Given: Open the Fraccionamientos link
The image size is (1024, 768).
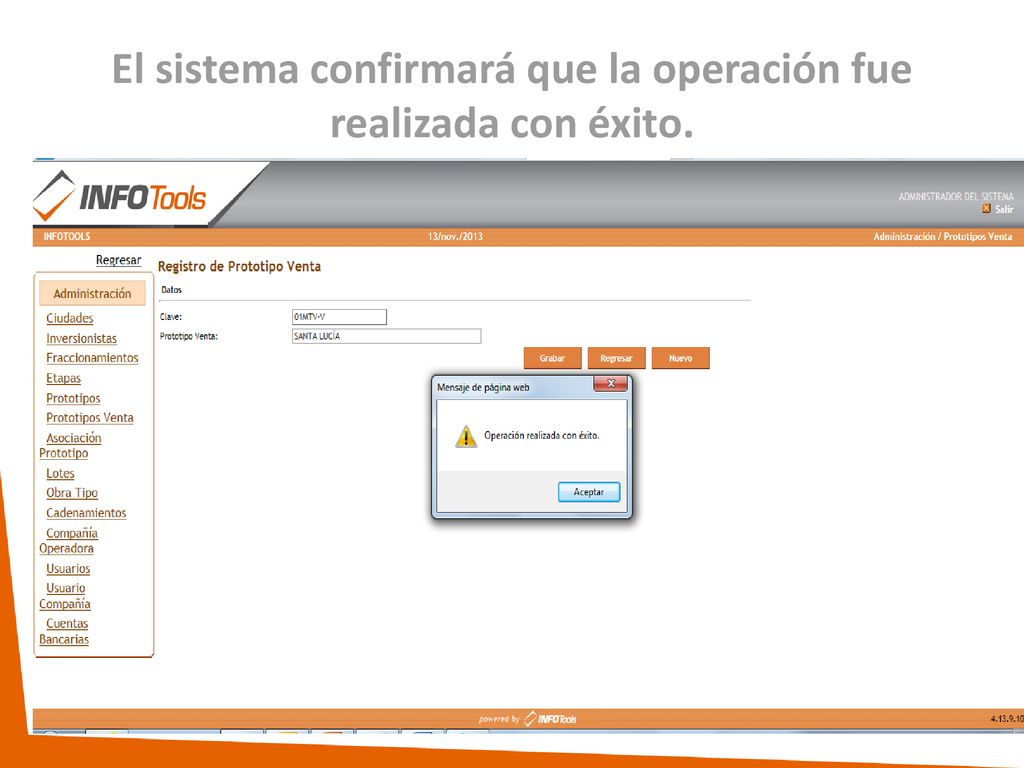Looking at the screenshot, I should point(92,358).
